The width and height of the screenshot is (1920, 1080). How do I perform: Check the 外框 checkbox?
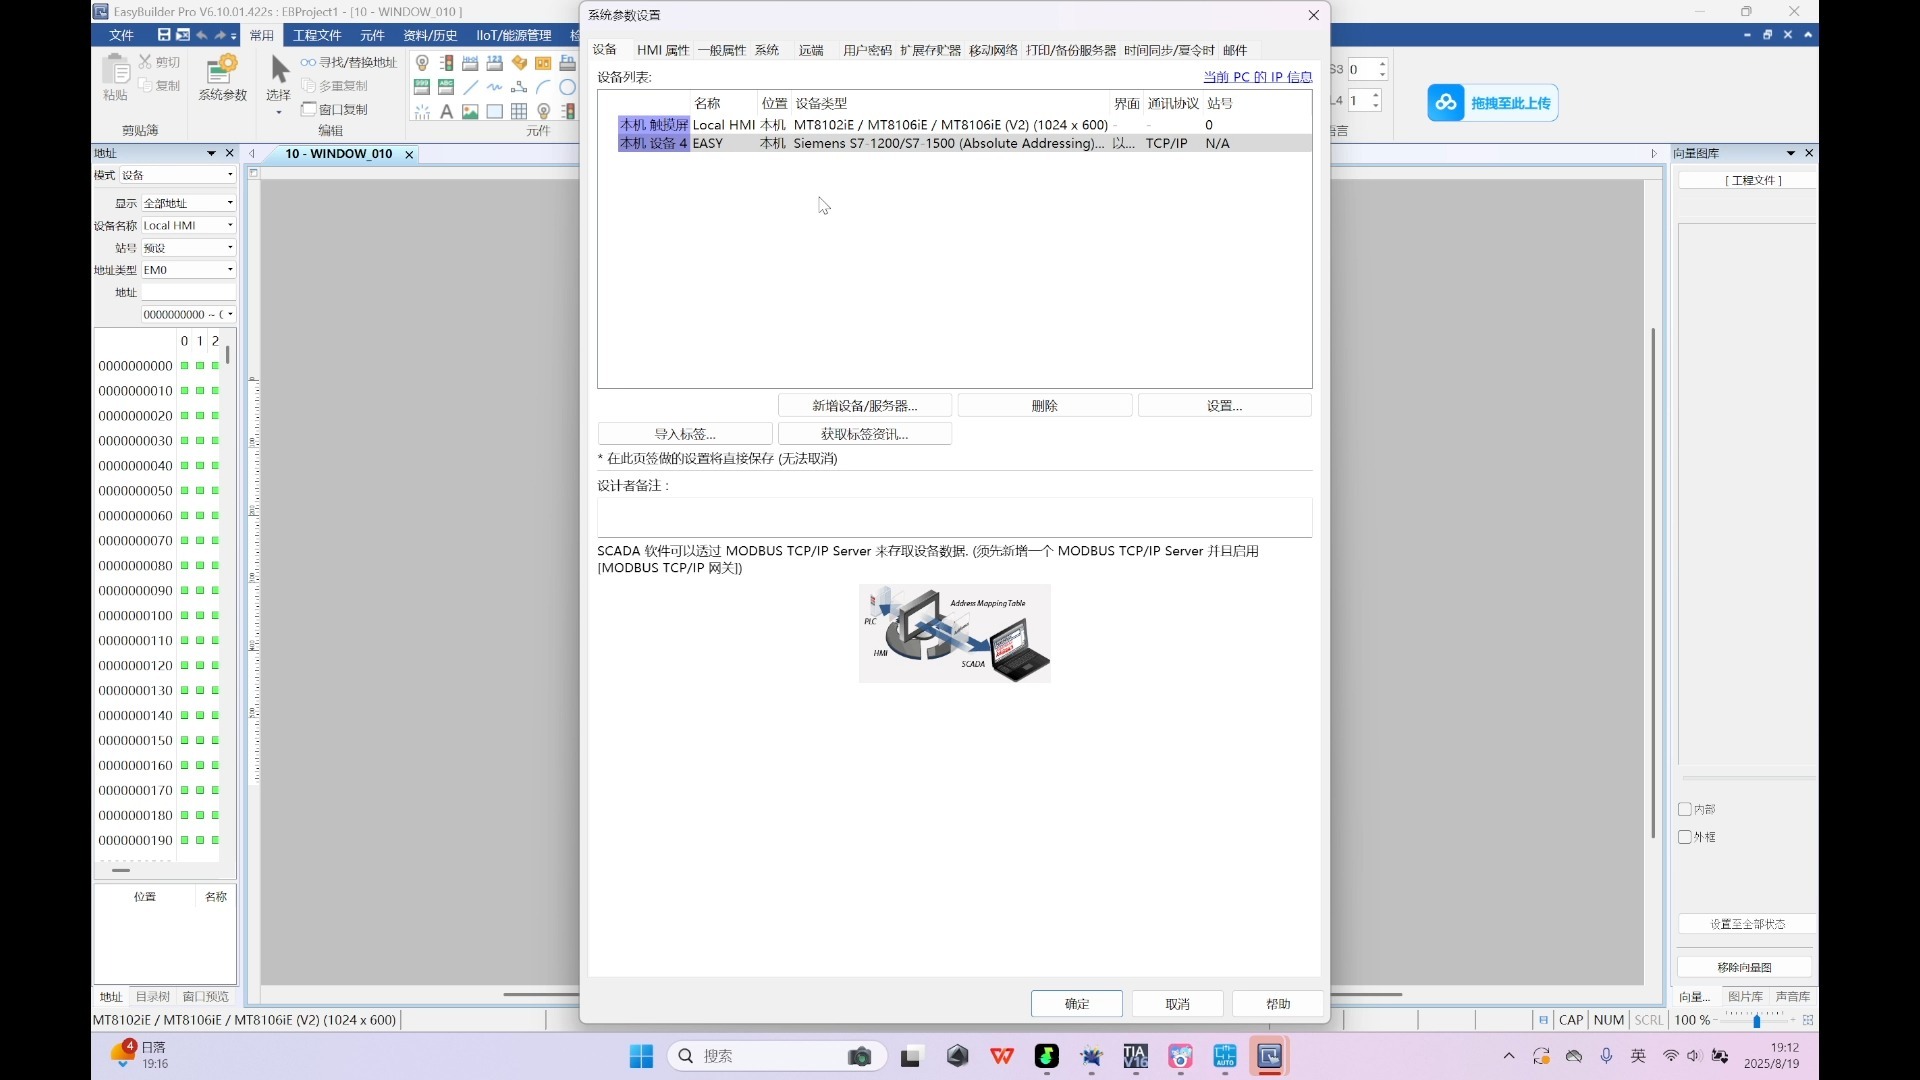pos(1685,837)
